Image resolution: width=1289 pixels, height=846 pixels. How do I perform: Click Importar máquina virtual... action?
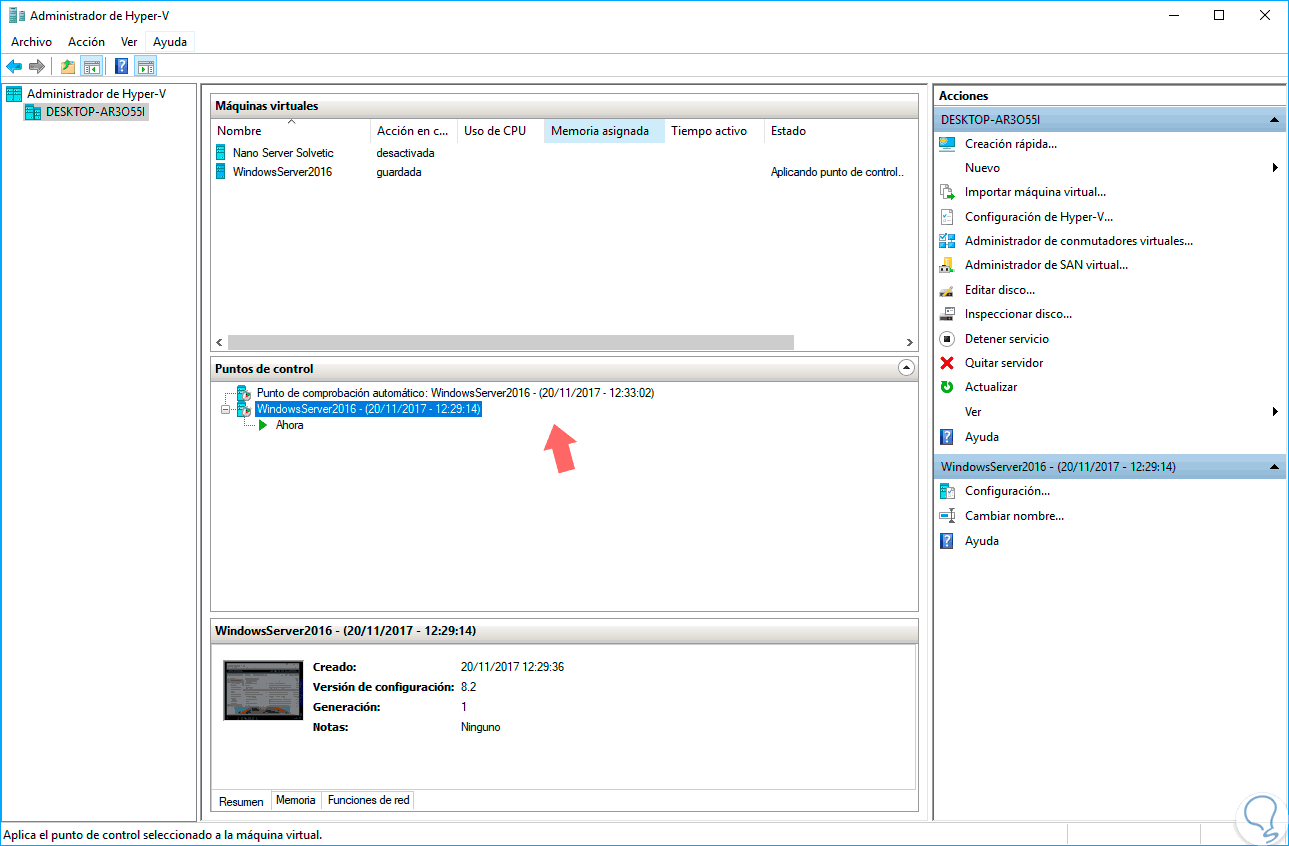pos(1035,192)
